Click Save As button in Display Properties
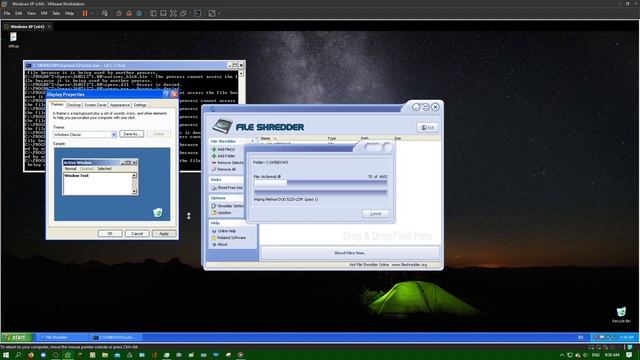This screenshot has height=360, width=640. point(131,134)
